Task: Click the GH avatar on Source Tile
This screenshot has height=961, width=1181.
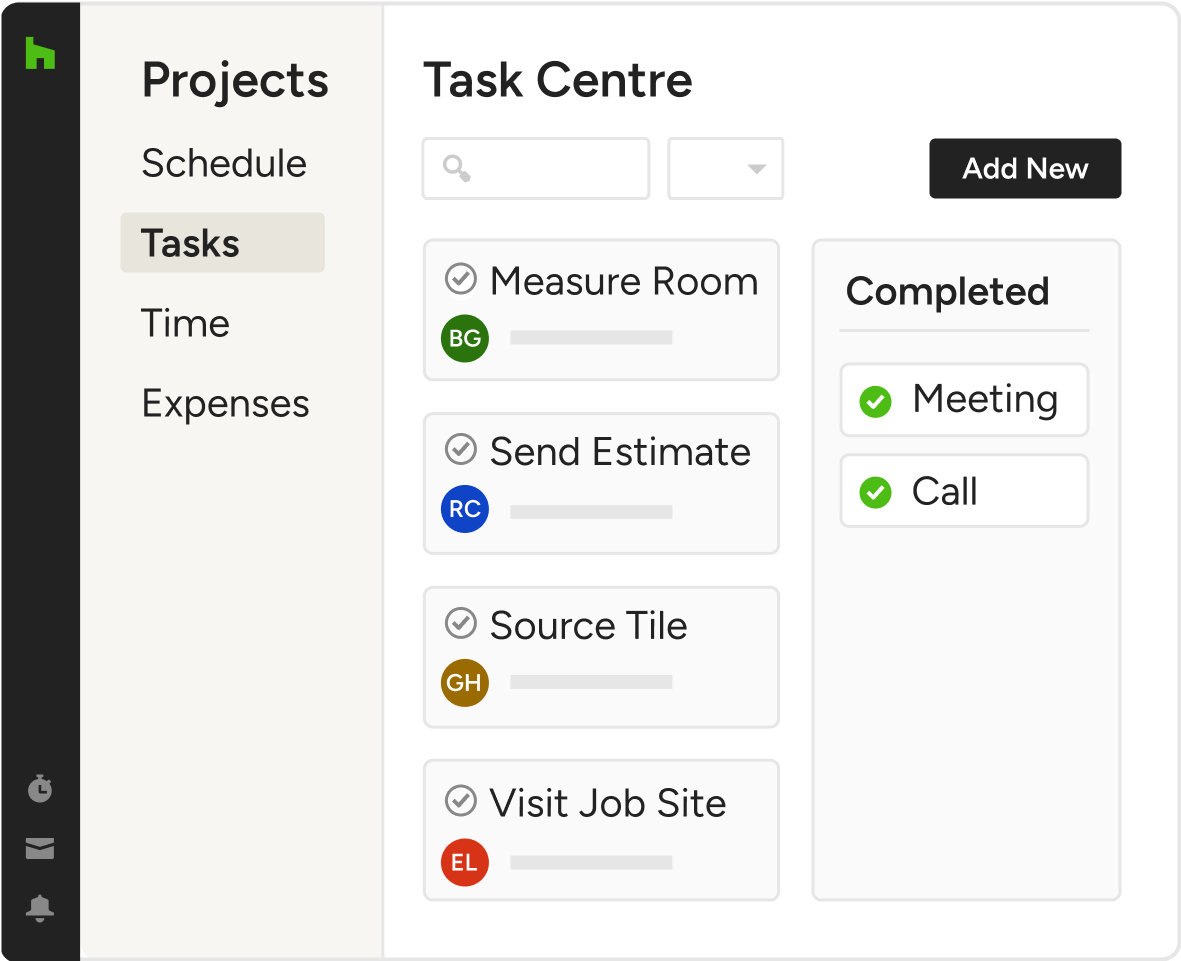Action: (465, 682)
